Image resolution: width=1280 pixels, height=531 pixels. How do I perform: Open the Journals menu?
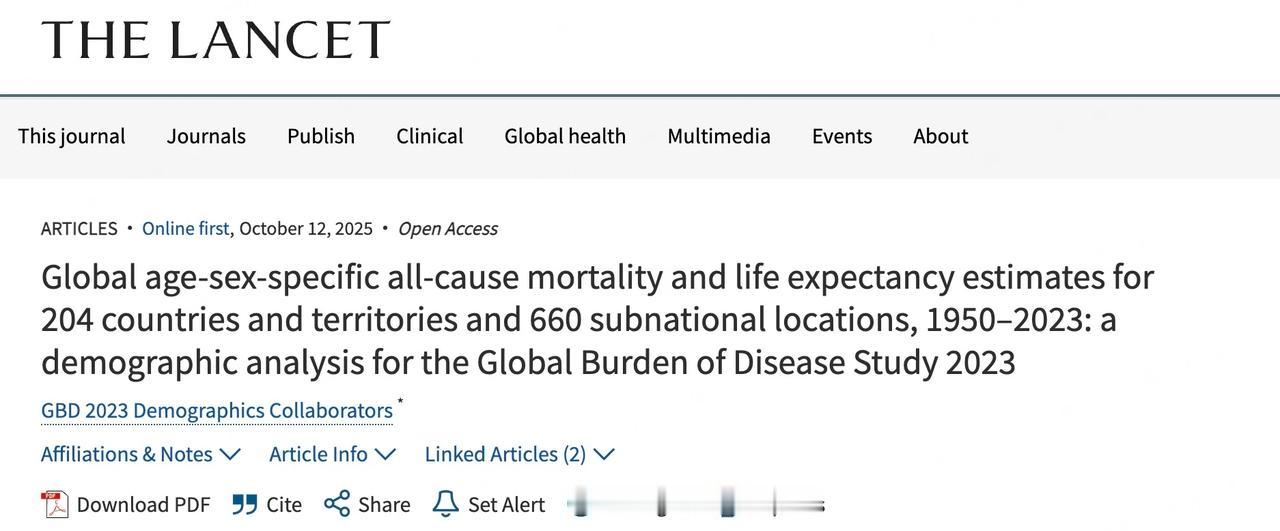point(206,136)
